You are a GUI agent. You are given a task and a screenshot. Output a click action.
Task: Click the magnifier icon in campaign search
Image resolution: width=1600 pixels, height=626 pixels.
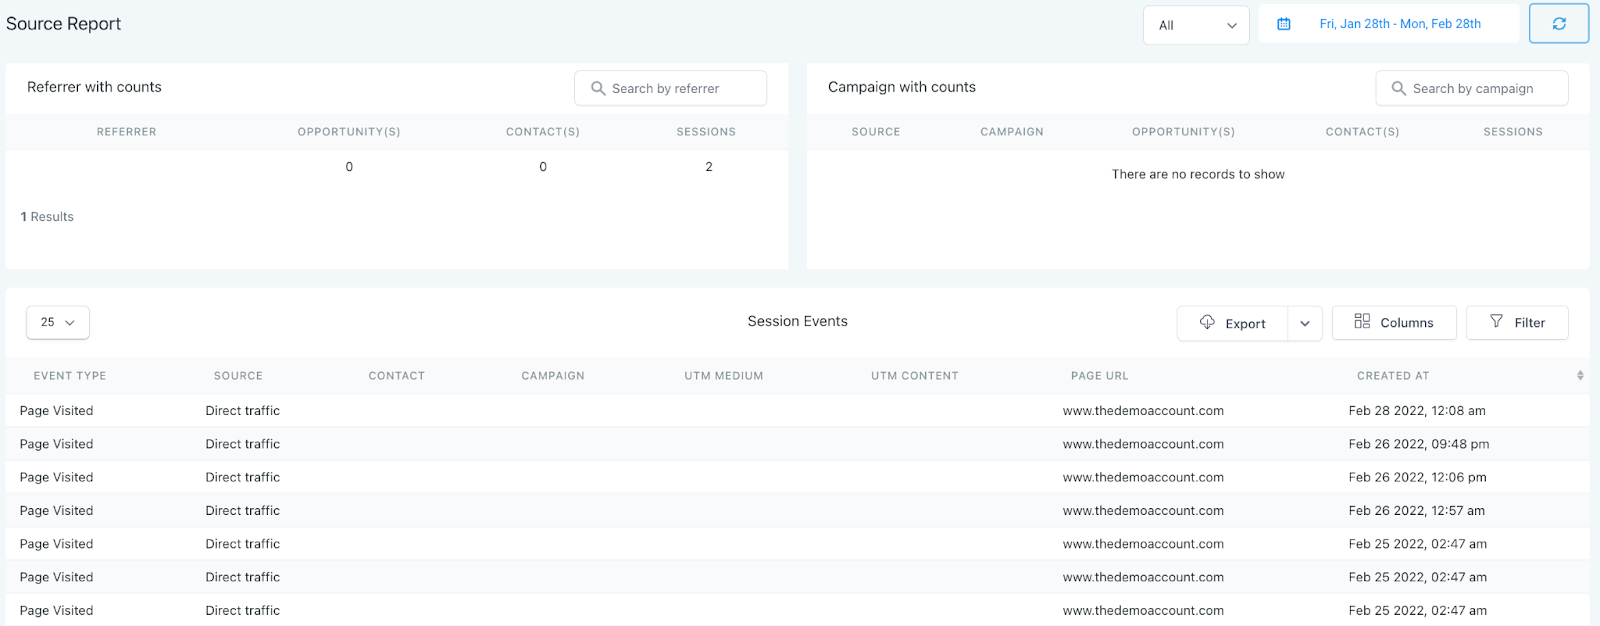tap(1399, 88)
